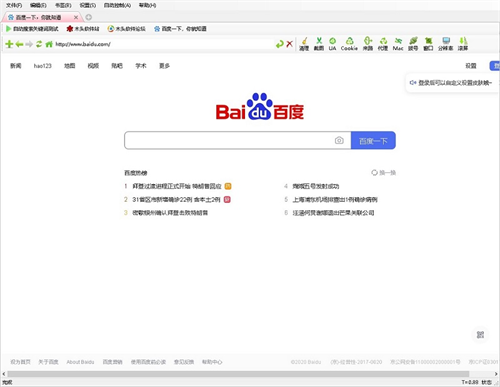The image size is (500, 387).
Task: Click the 关于百度 footer link
Action: pos(48,362)
